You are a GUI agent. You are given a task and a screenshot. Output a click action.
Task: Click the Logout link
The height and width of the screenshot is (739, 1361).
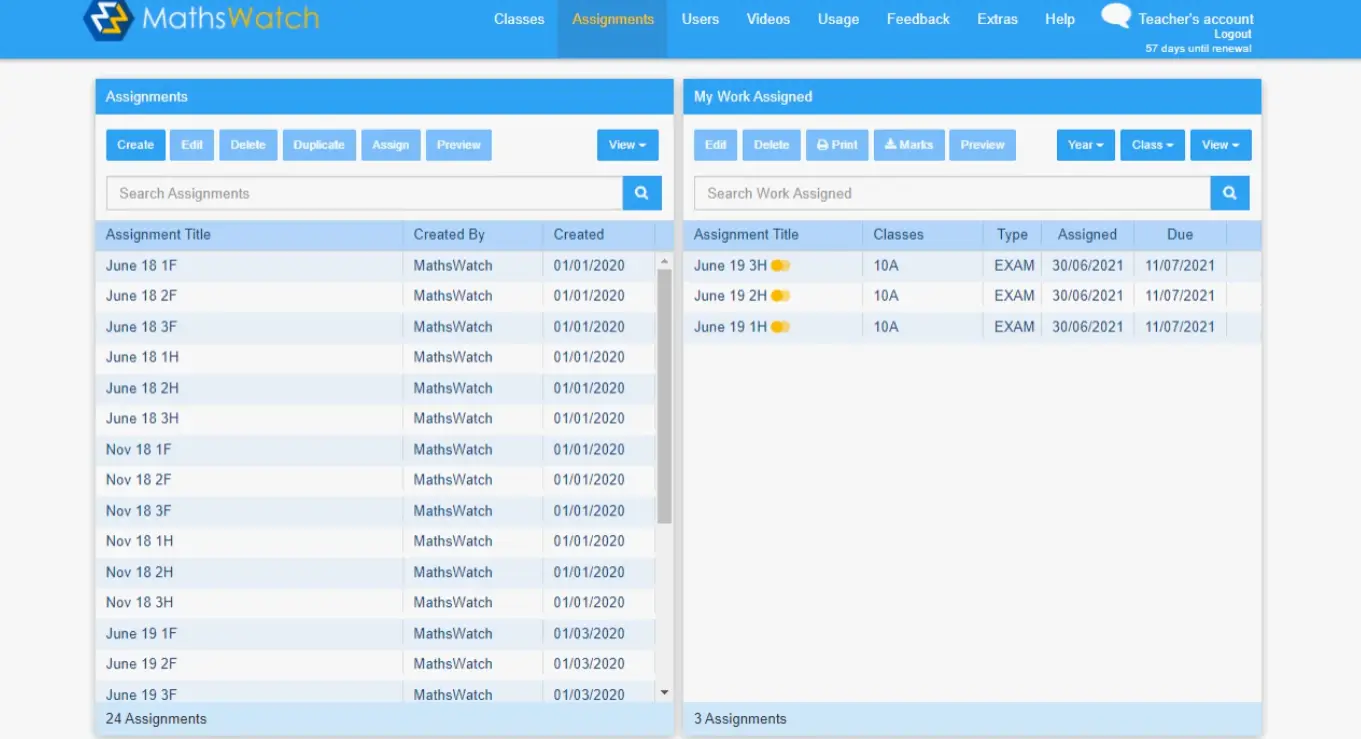pos(1232,33)
